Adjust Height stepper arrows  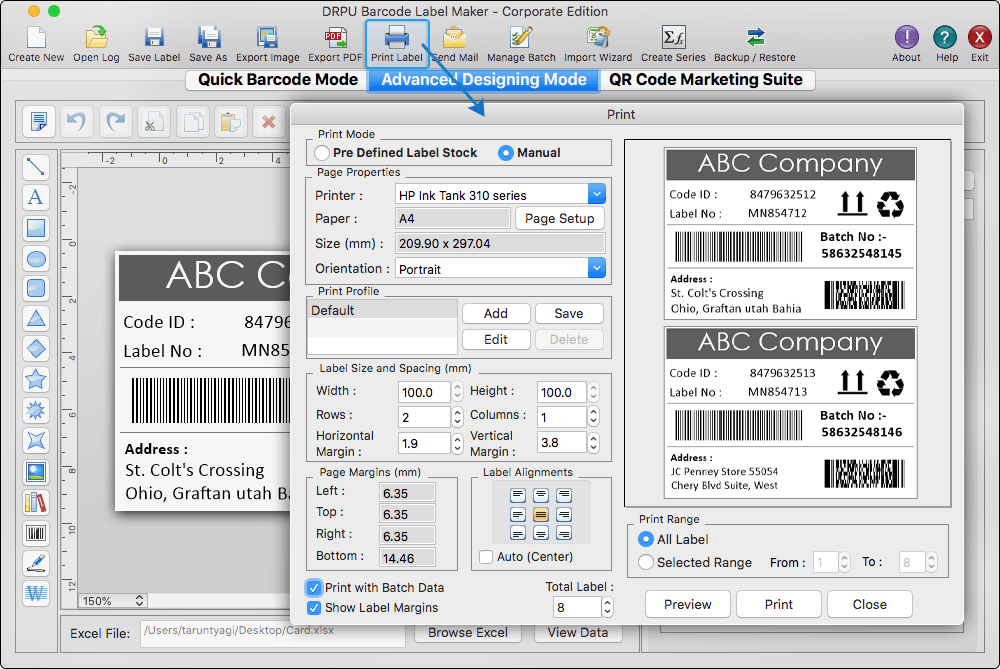click(x=594, y=392)
